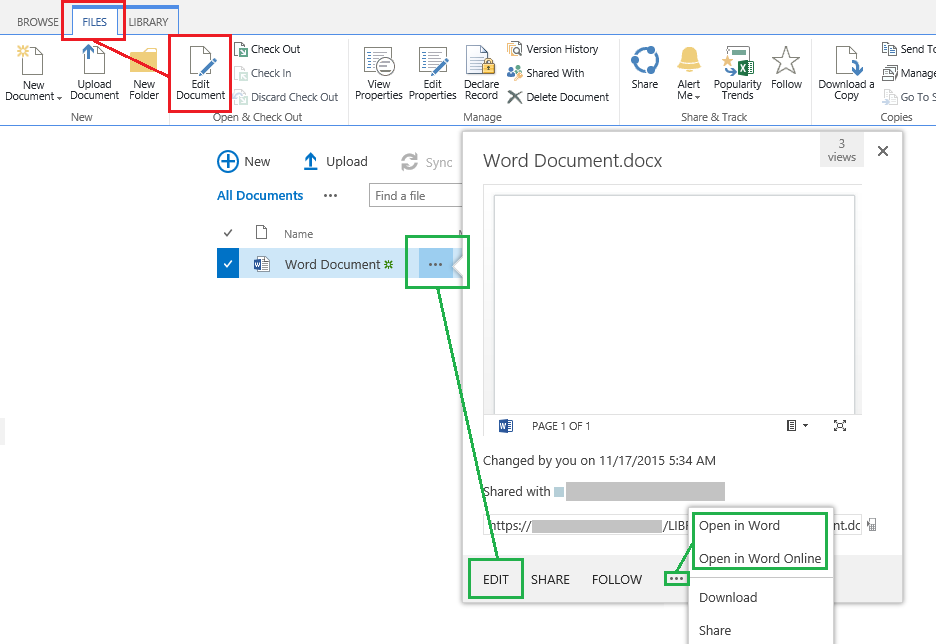
Task: Choose Share from context menu
Action: point(715,630)
